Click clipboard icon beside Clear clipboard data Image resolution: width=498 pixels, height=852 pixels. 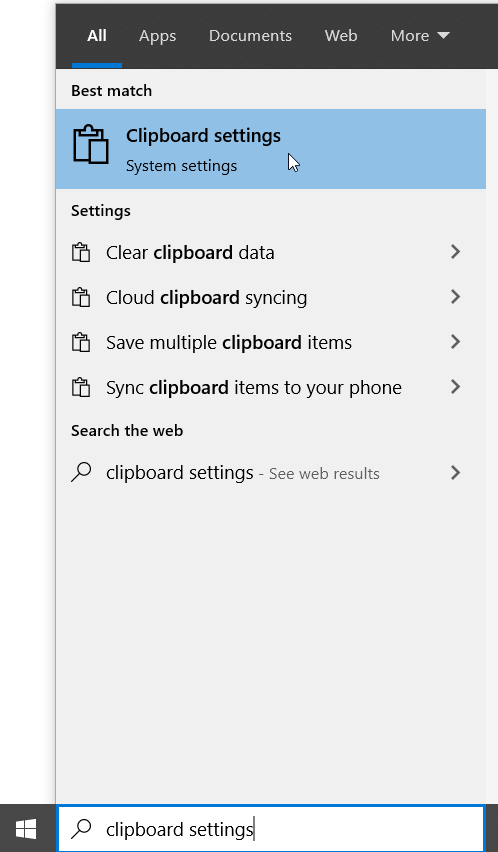(x=81, y=253)
